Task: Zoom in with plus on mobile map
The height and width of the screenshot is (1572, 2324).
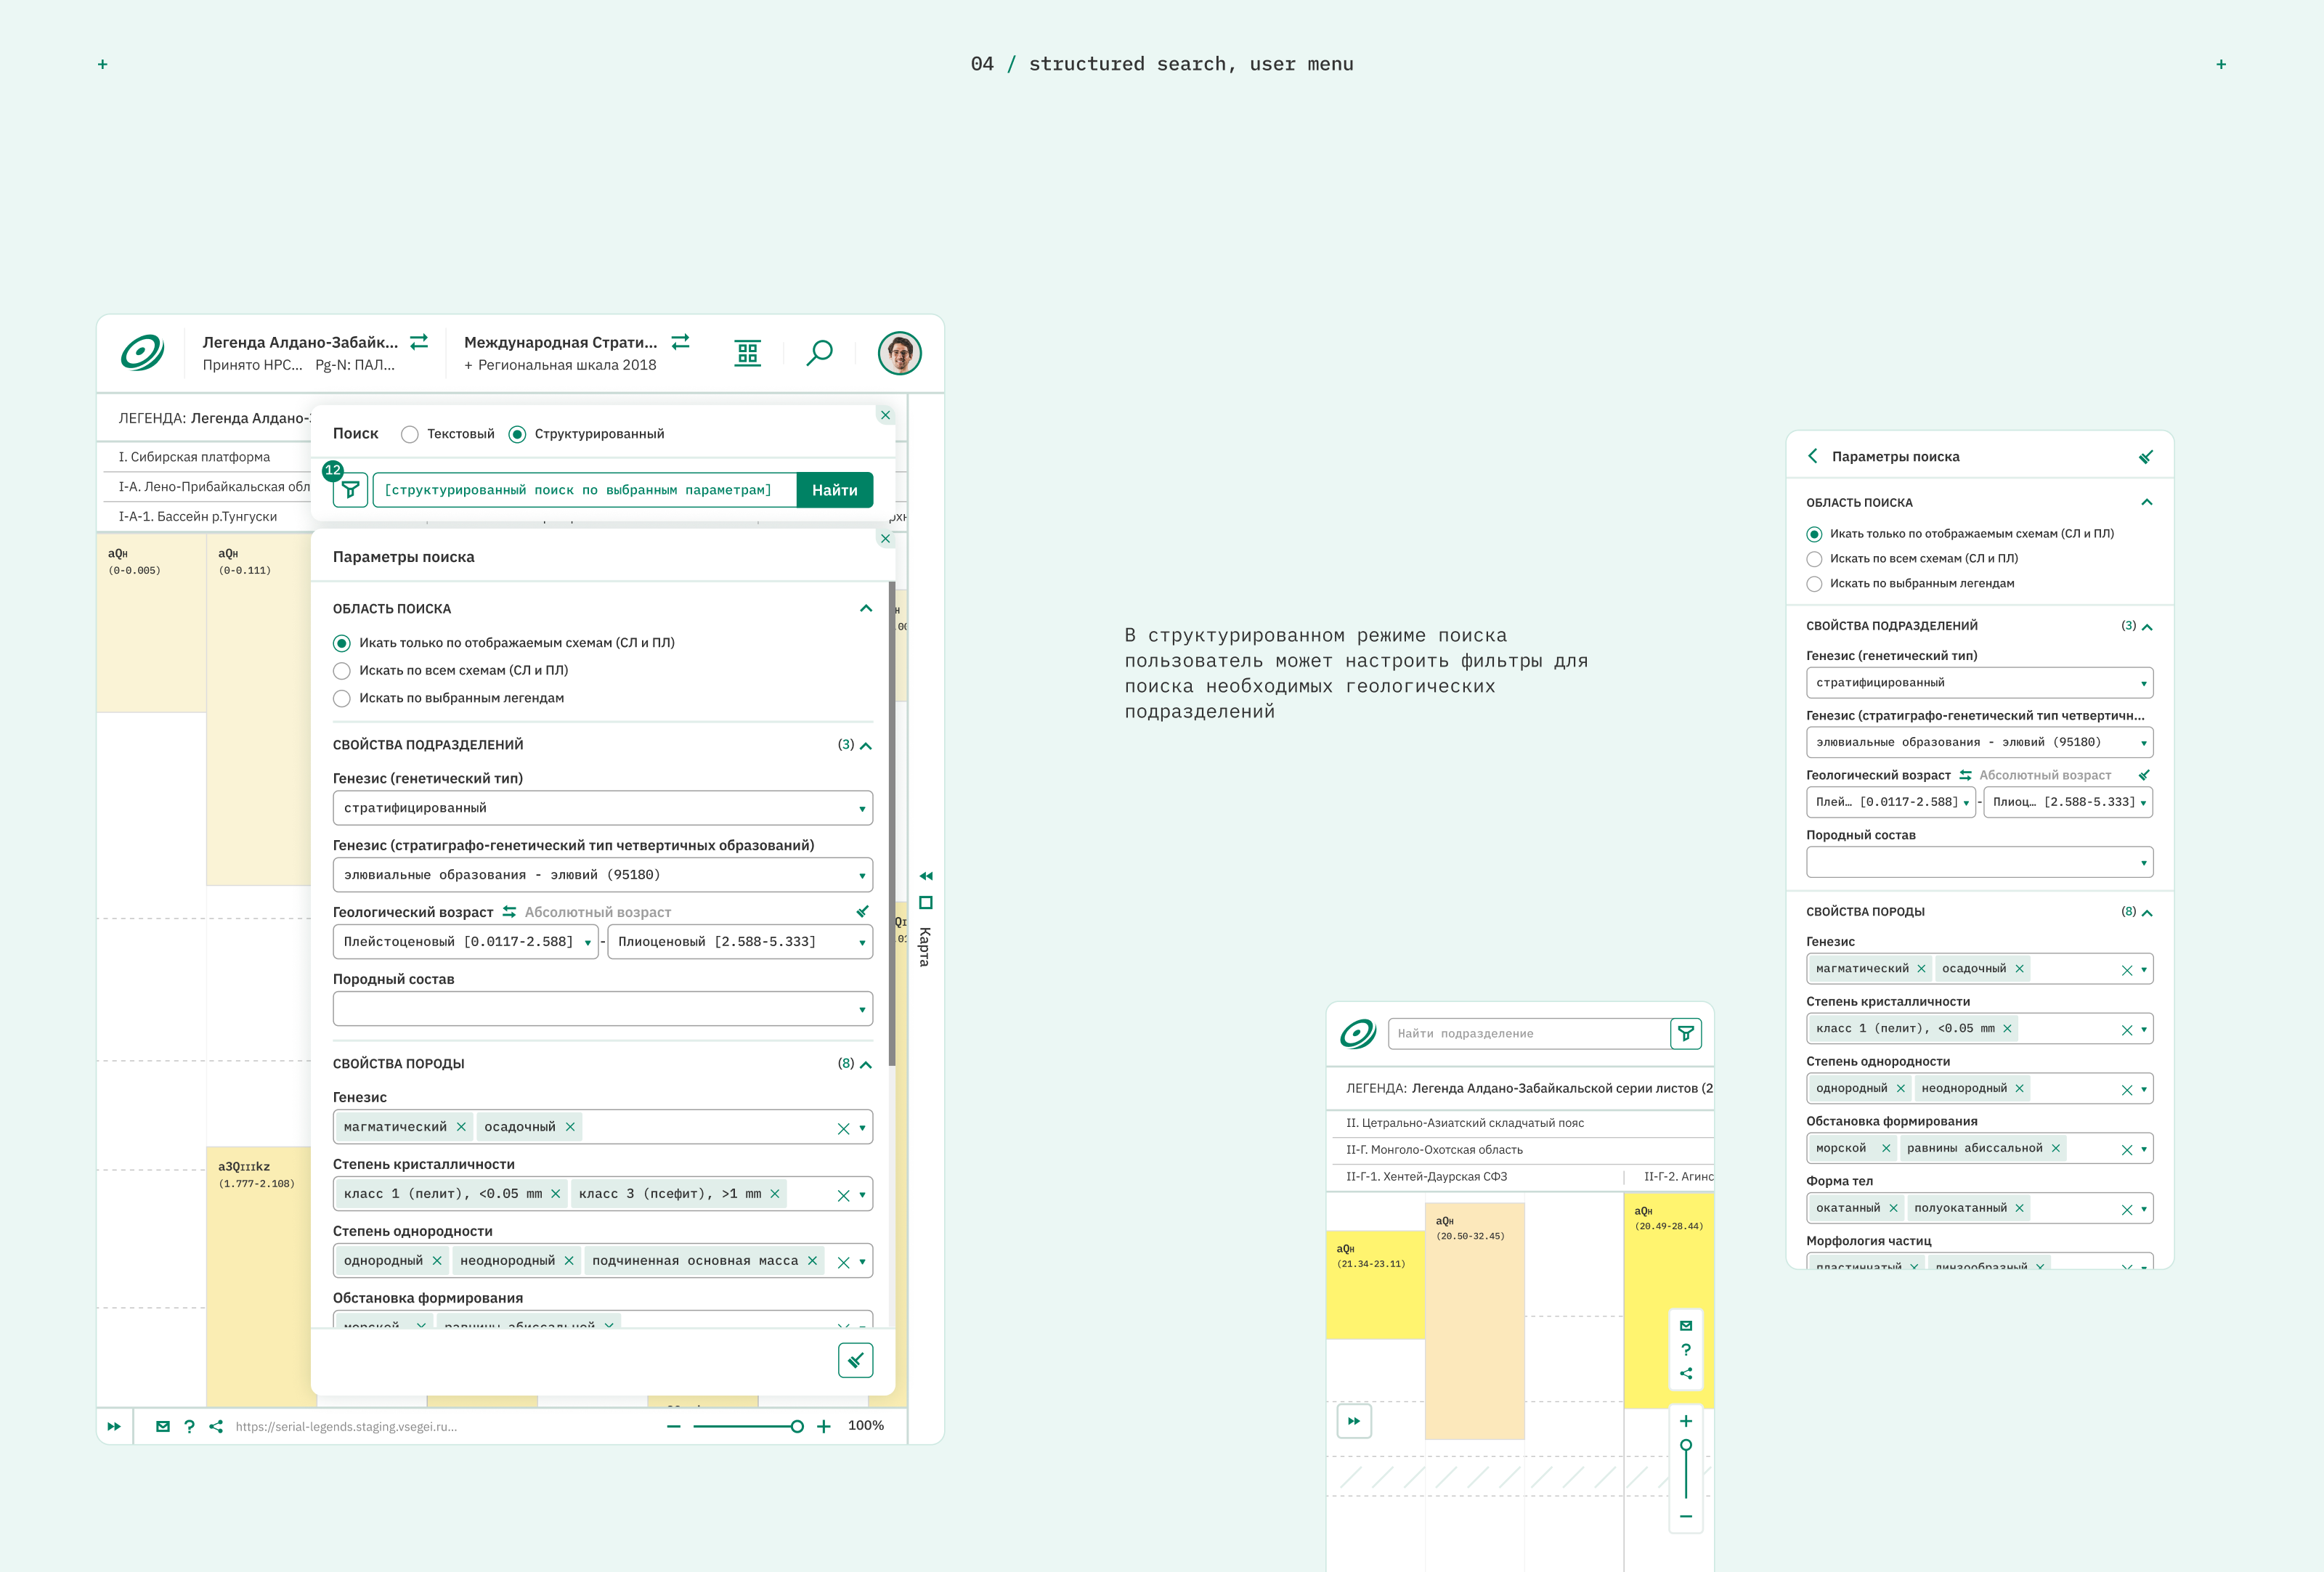Action: pos(1686,1421)
